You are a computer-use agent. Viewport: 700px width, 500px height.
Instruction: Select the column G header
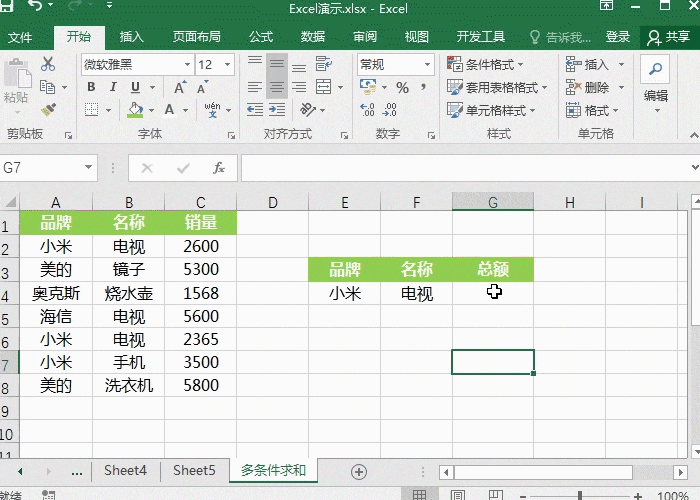coord(493,202)
